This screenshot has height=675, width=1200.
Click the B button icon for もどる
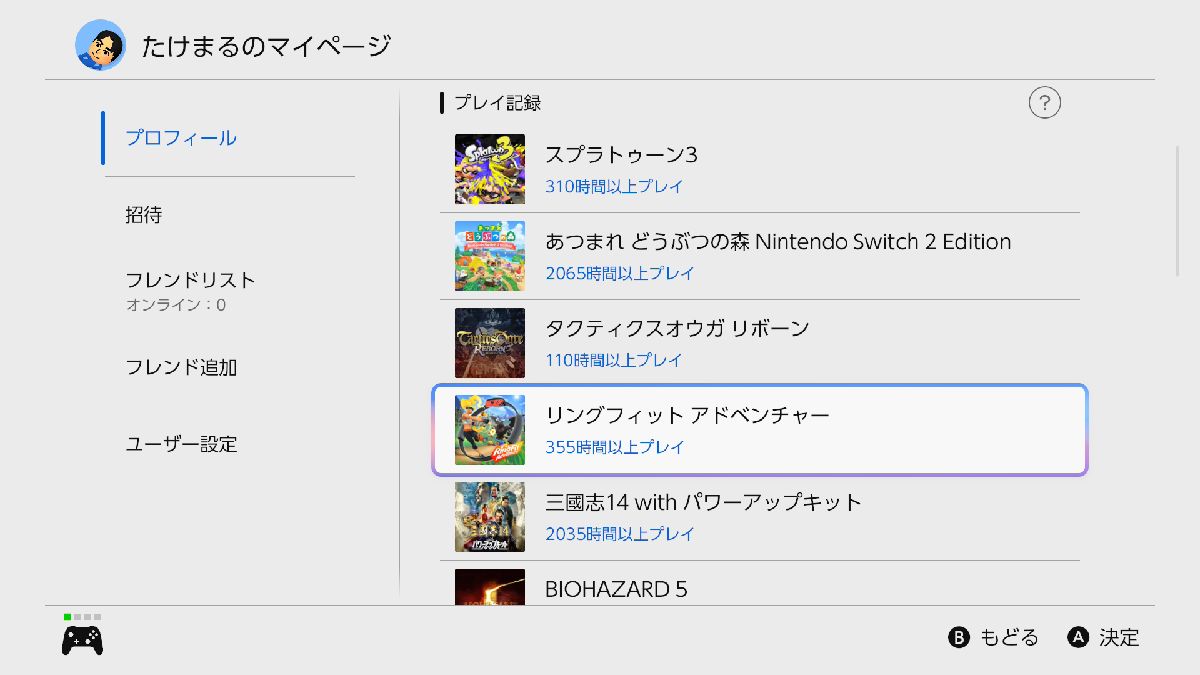(x=959, y=638)
